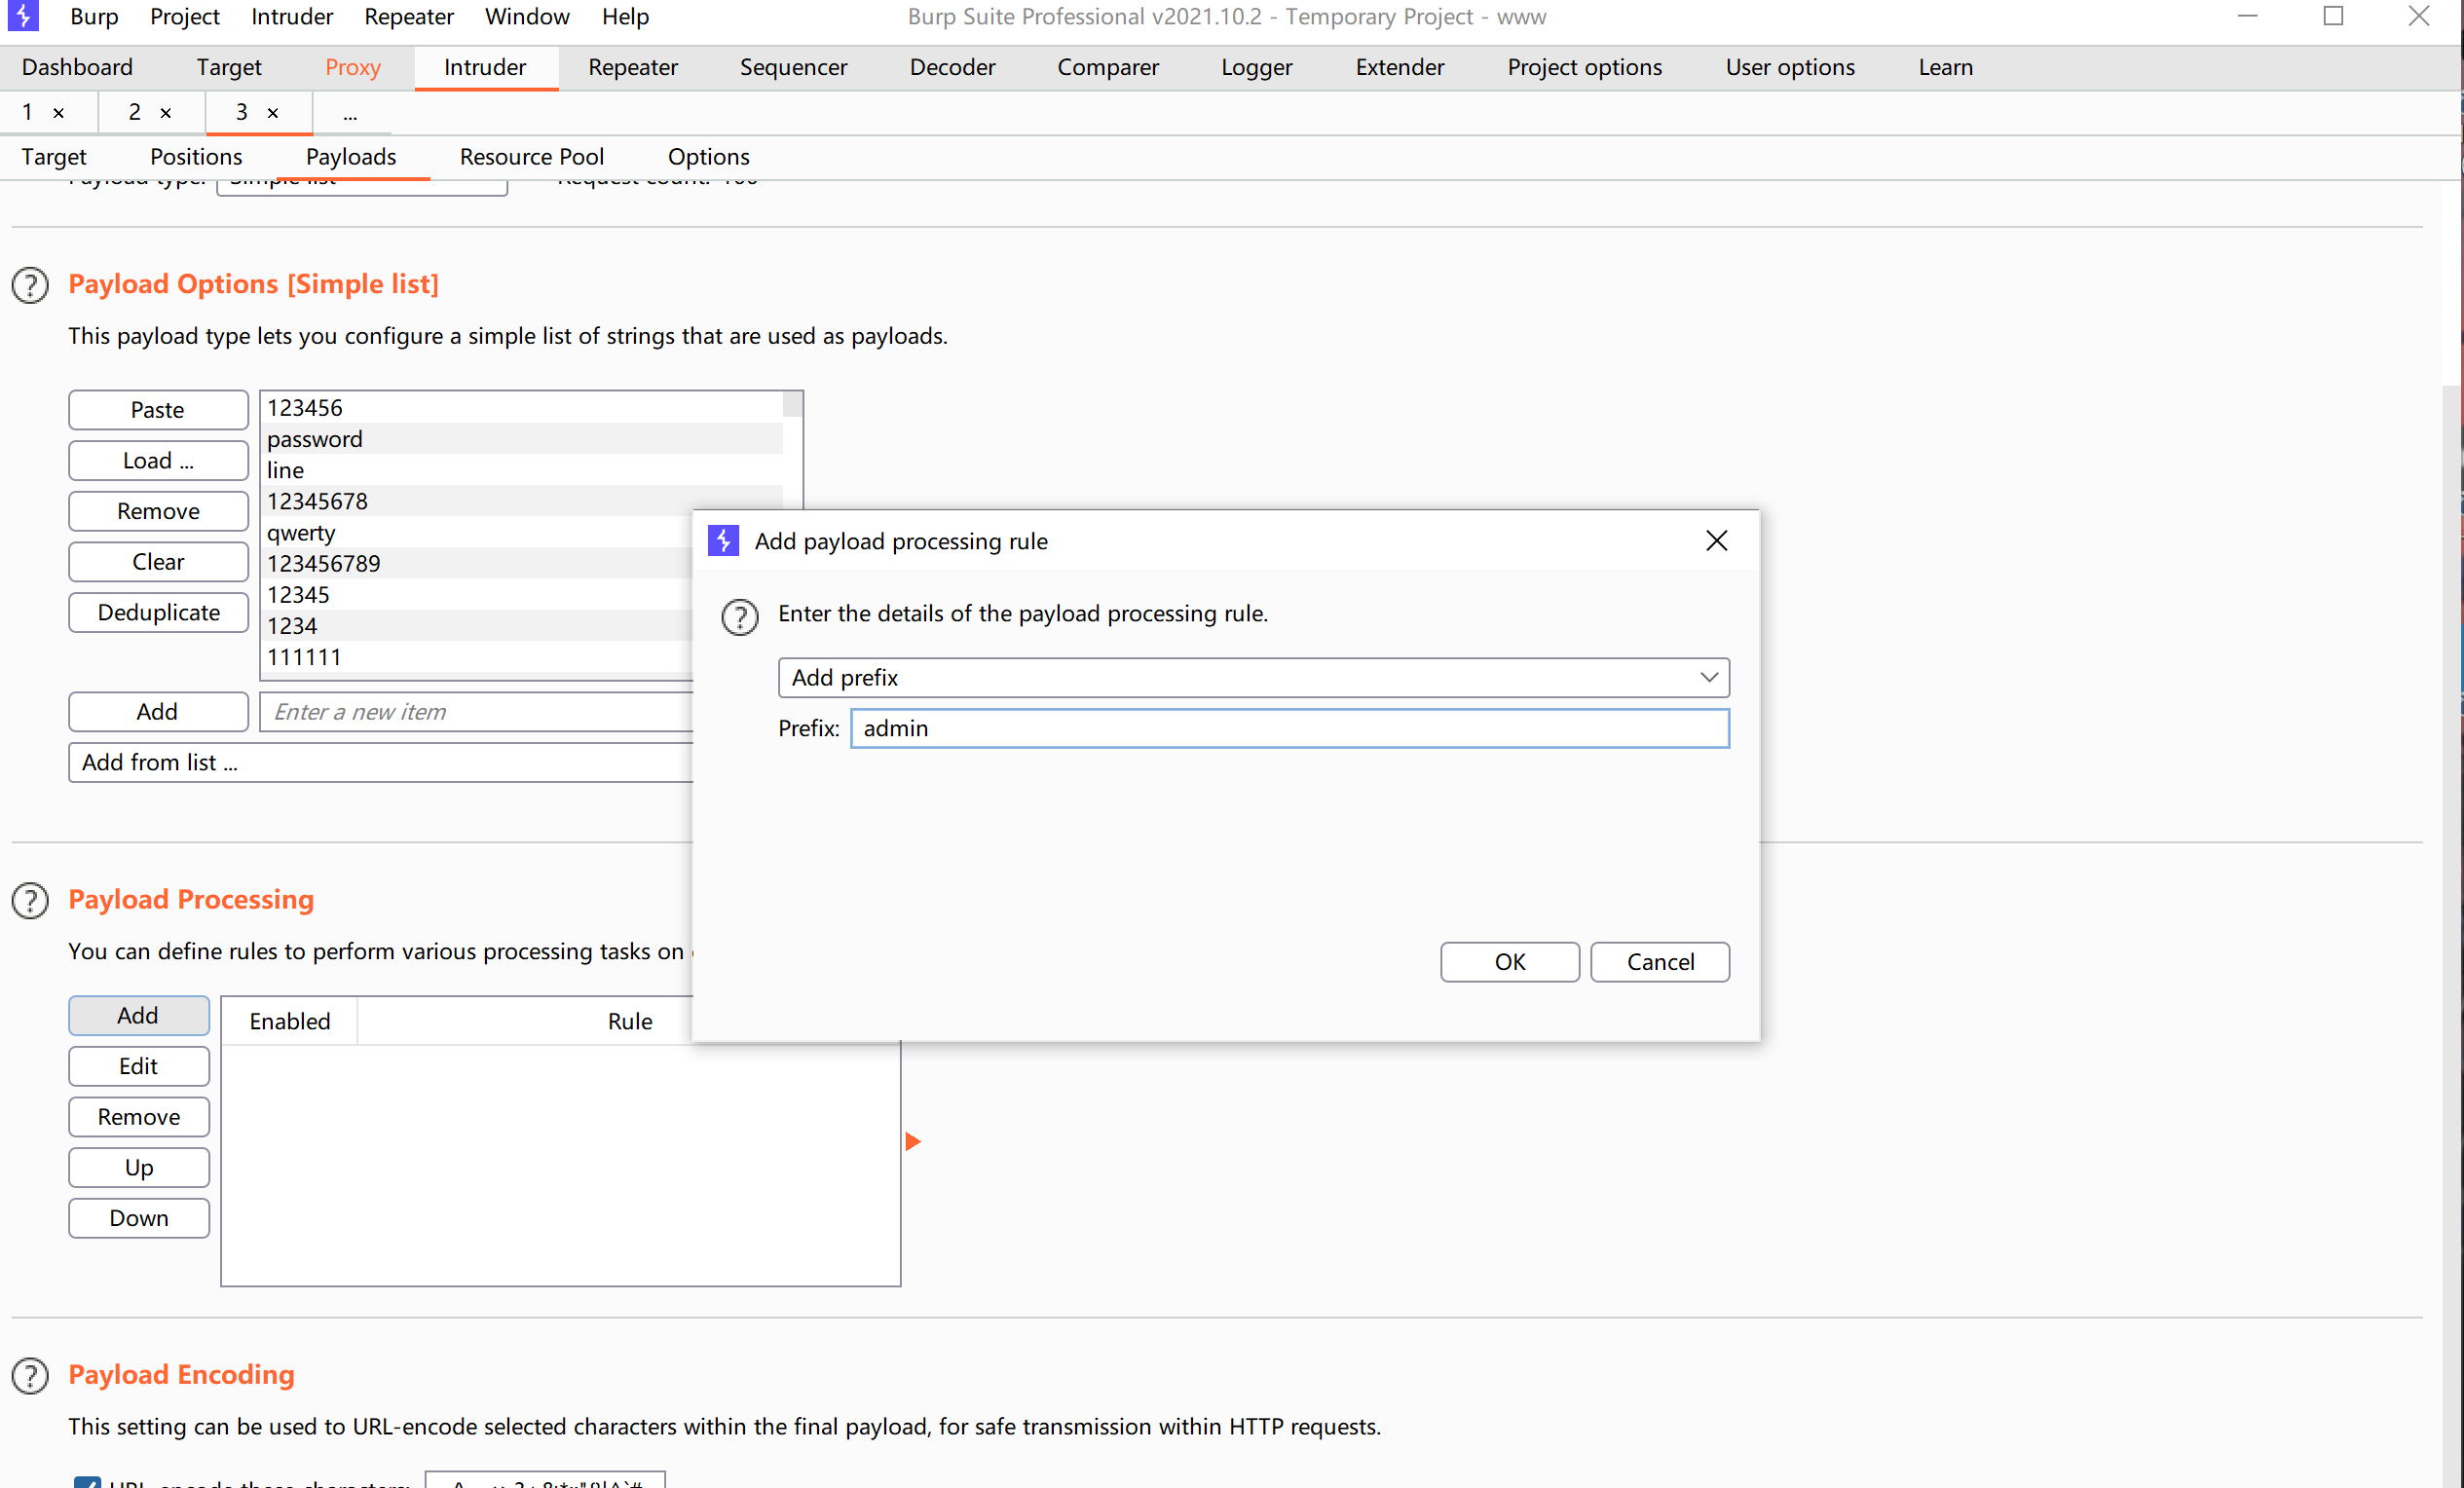This screenshot has width=2464, height=1488.
Task: Switch to the Project options tab
Action: [1584, 67]
